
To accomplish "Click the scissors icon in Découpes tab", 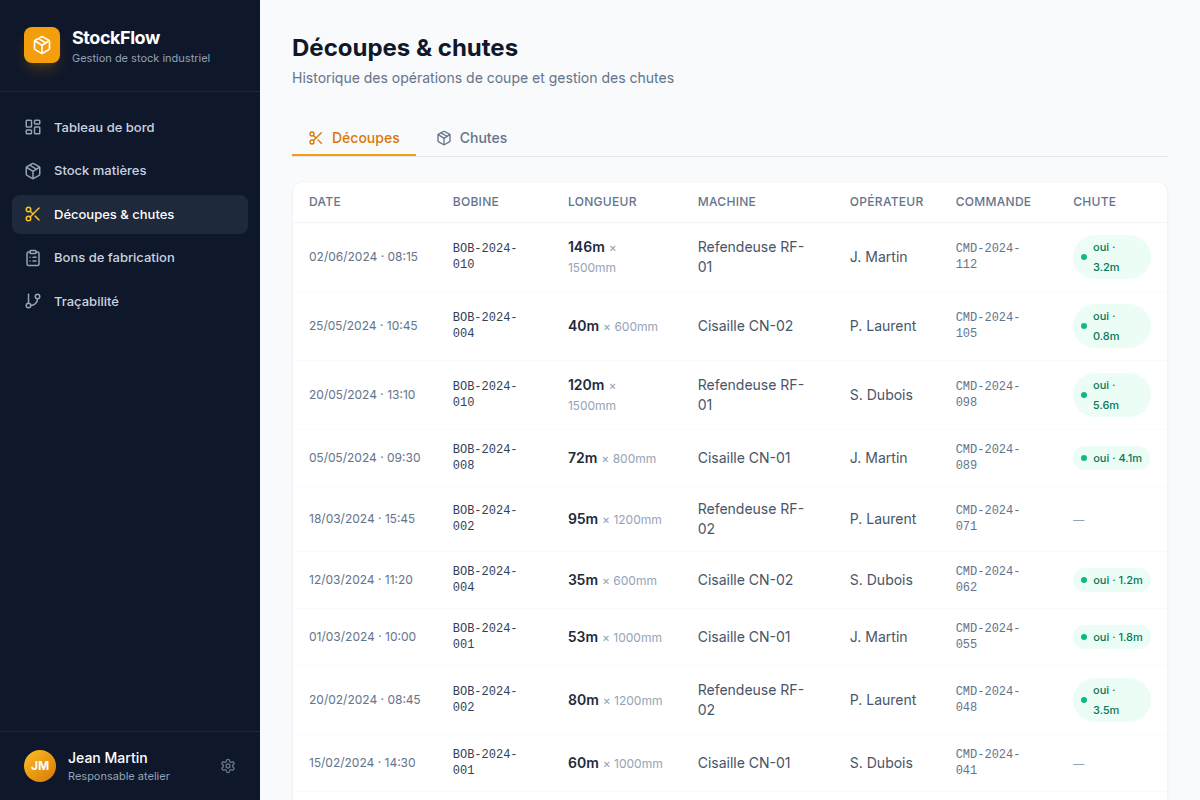I will tap(316, 138).
